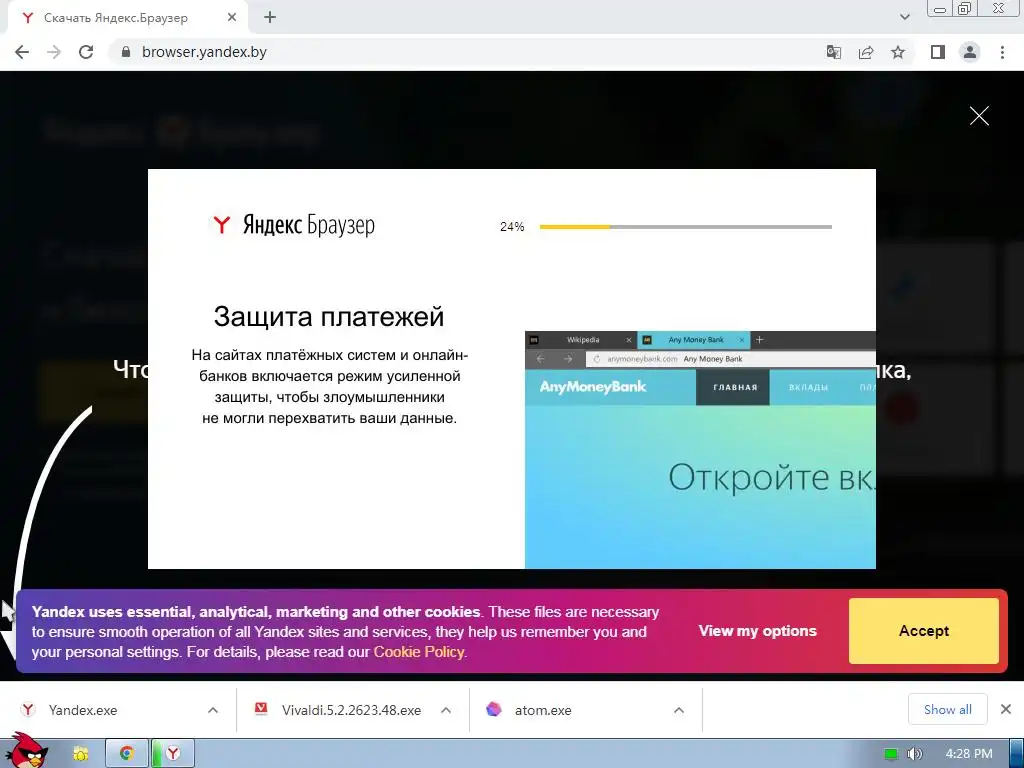The height and width of the screenshot is (768, 1024).
Task: Click the AnyMoneyBank preview image
Action: tap(700, 450)
